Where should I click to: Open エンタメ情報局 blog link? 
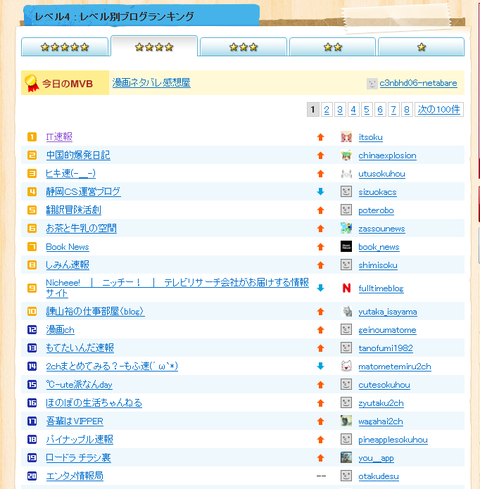point(75,476)
